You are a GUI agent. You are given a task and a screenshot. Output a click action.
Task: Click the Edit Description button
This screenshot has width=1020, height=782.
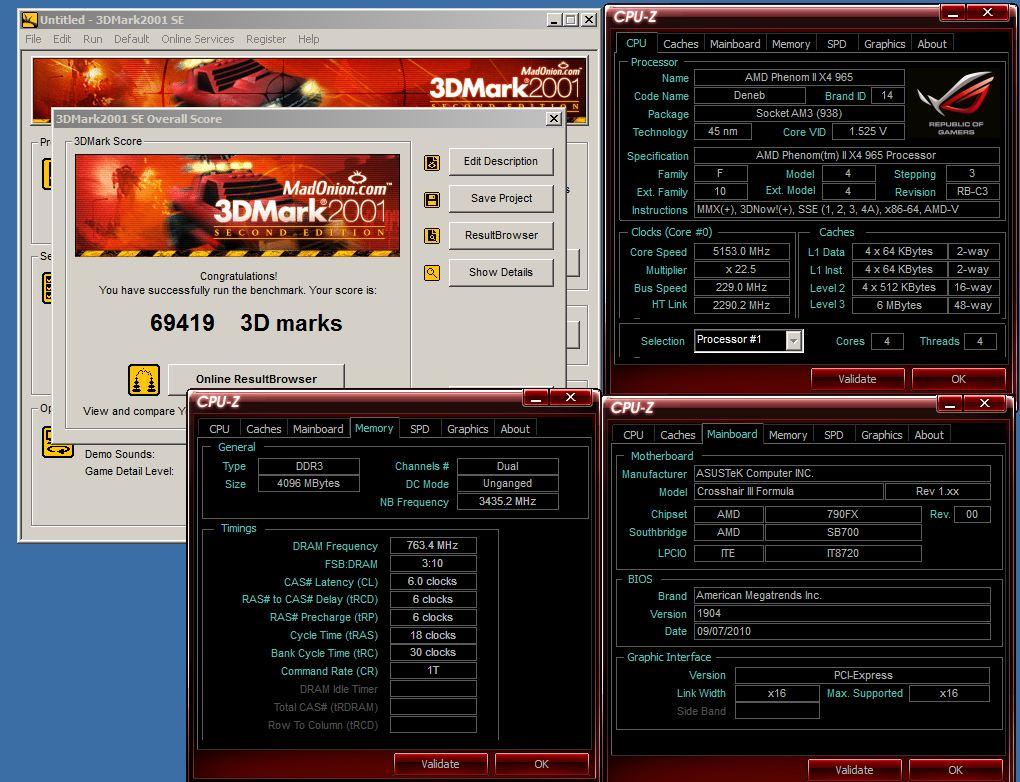[x=501, y=161]
